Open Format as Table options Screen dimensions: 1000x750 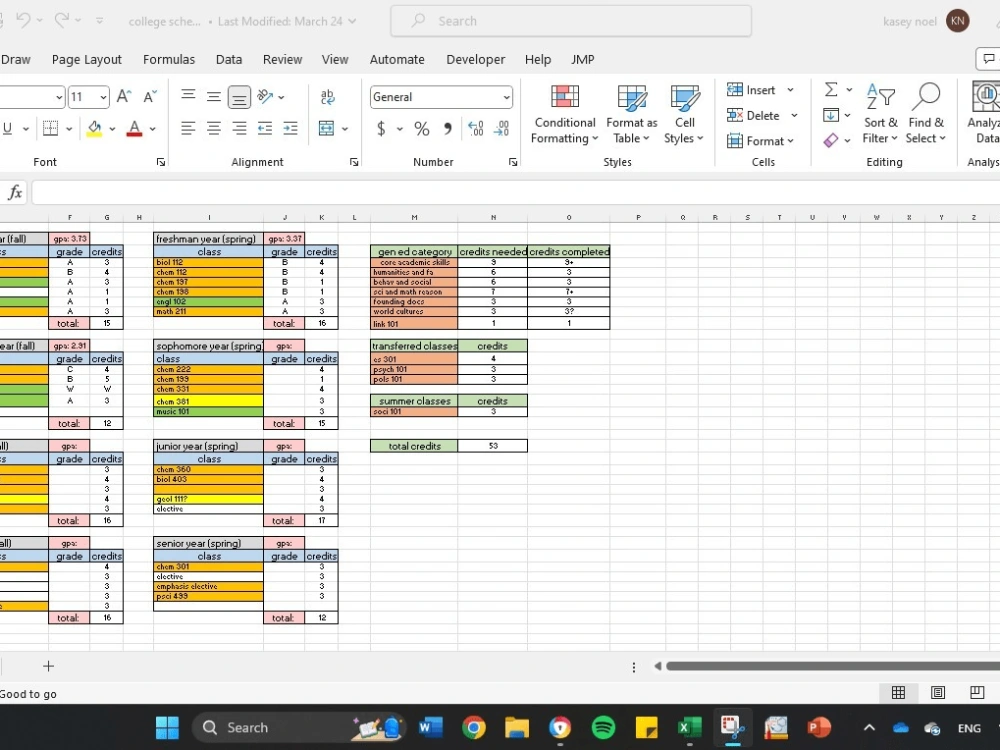tap(630, 115)
